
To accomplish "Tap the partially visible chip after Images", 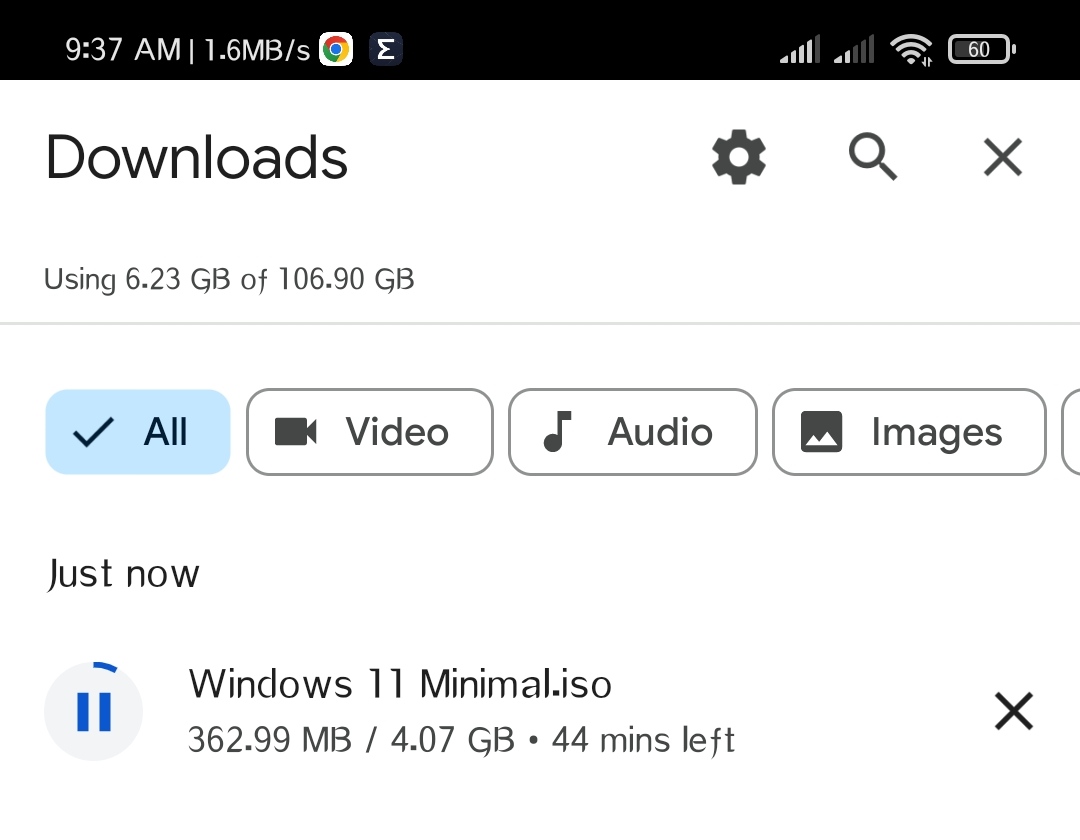I will 1071,432.
